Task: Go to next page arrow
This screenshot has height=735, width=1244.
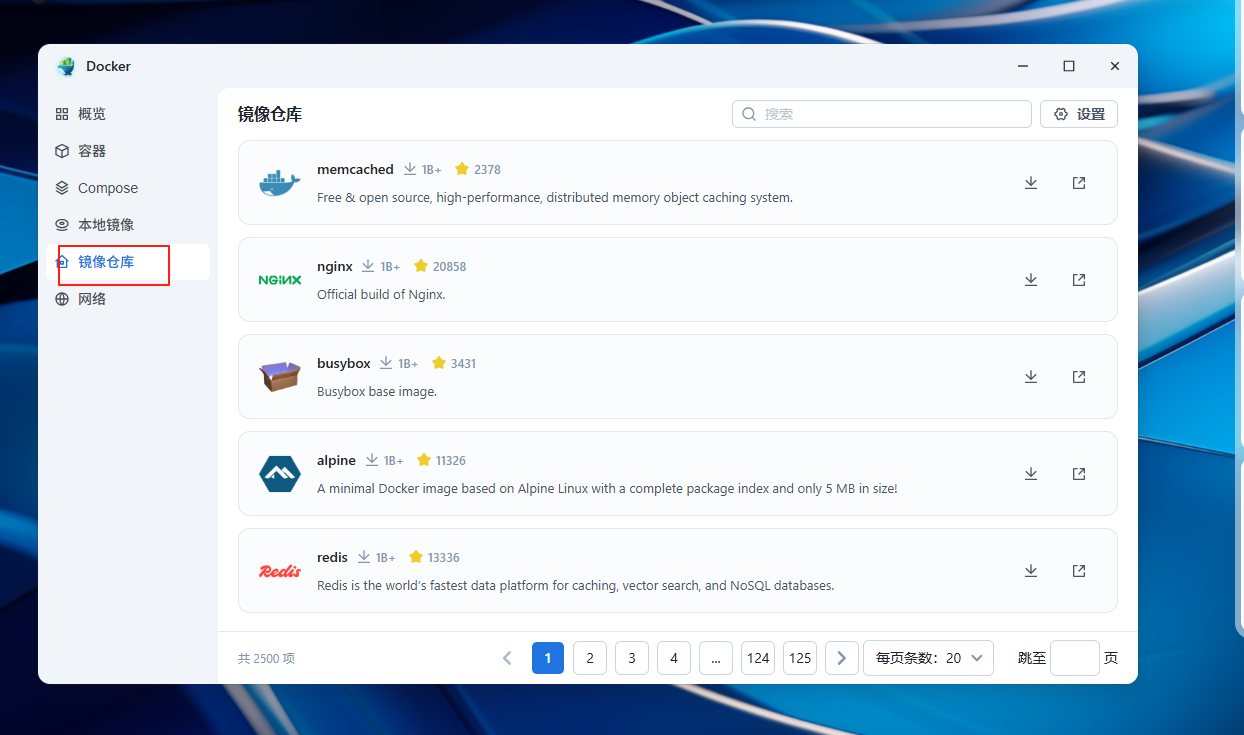Action: click(842, 658)
